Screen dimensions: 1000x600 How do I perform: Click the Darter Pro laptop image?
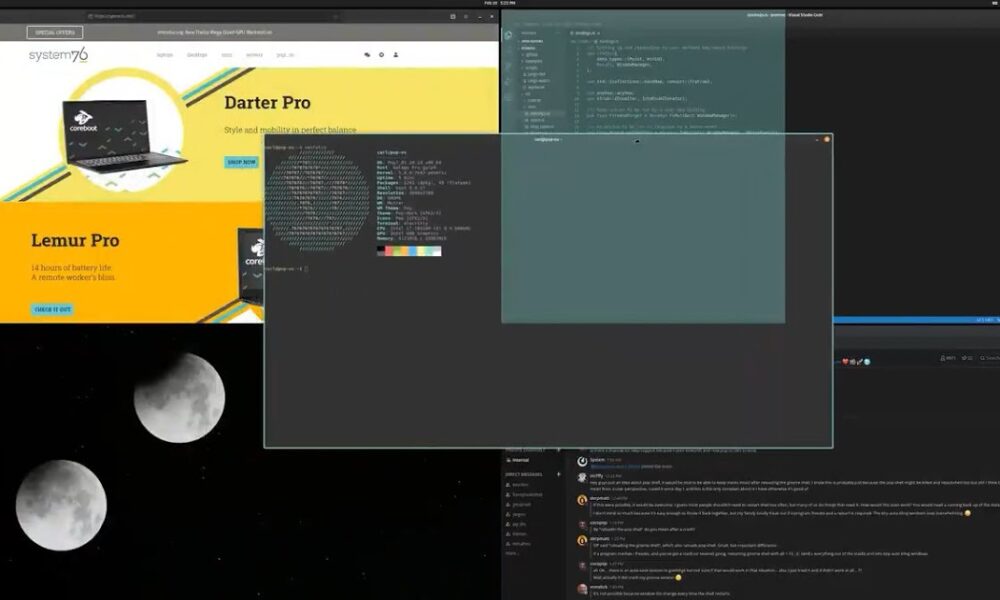122,138
